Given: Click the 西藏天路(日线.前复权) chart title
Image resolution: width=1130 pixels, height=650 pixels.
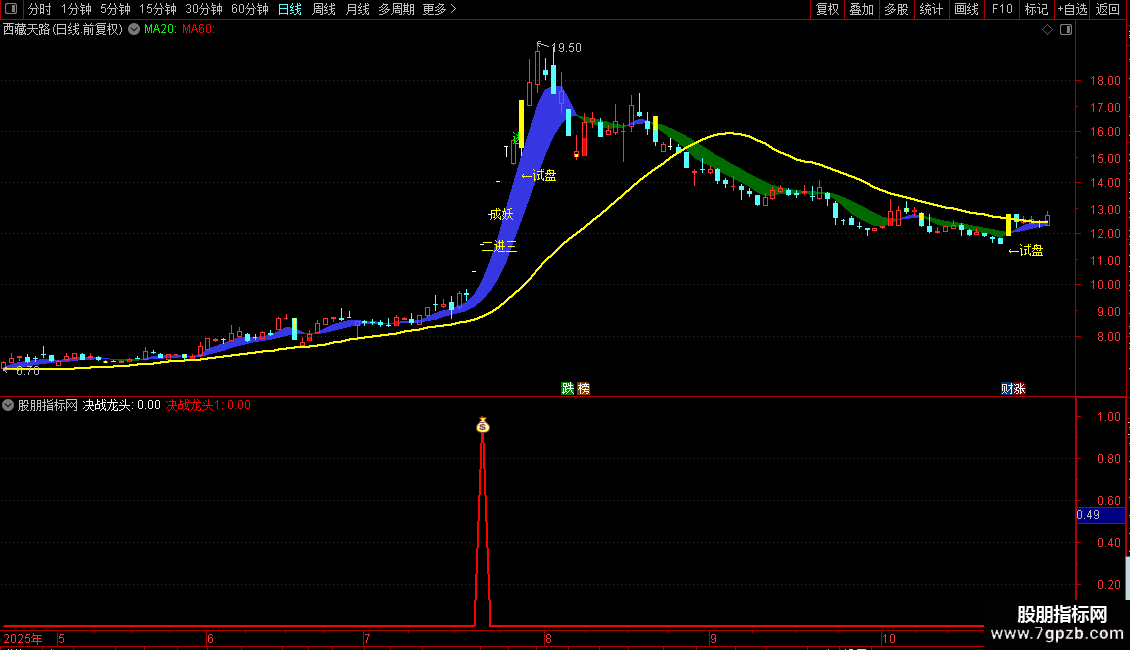Looking at the screenshot, I should click(63, 30).
